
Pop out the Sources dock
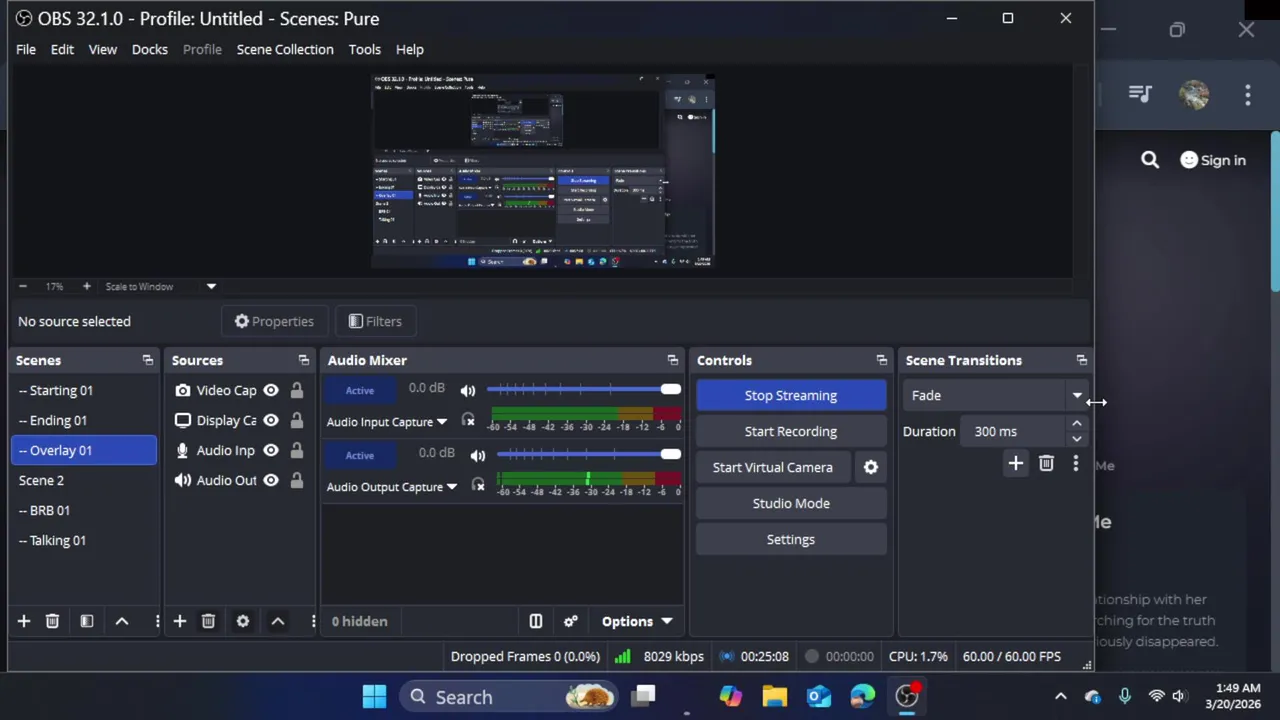tap(304, 360)
